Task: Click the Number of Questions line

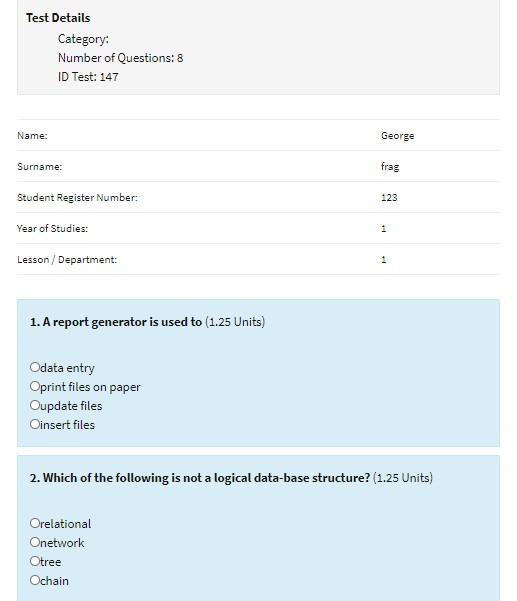Action: pyautogui.click(x=120, y=58)
